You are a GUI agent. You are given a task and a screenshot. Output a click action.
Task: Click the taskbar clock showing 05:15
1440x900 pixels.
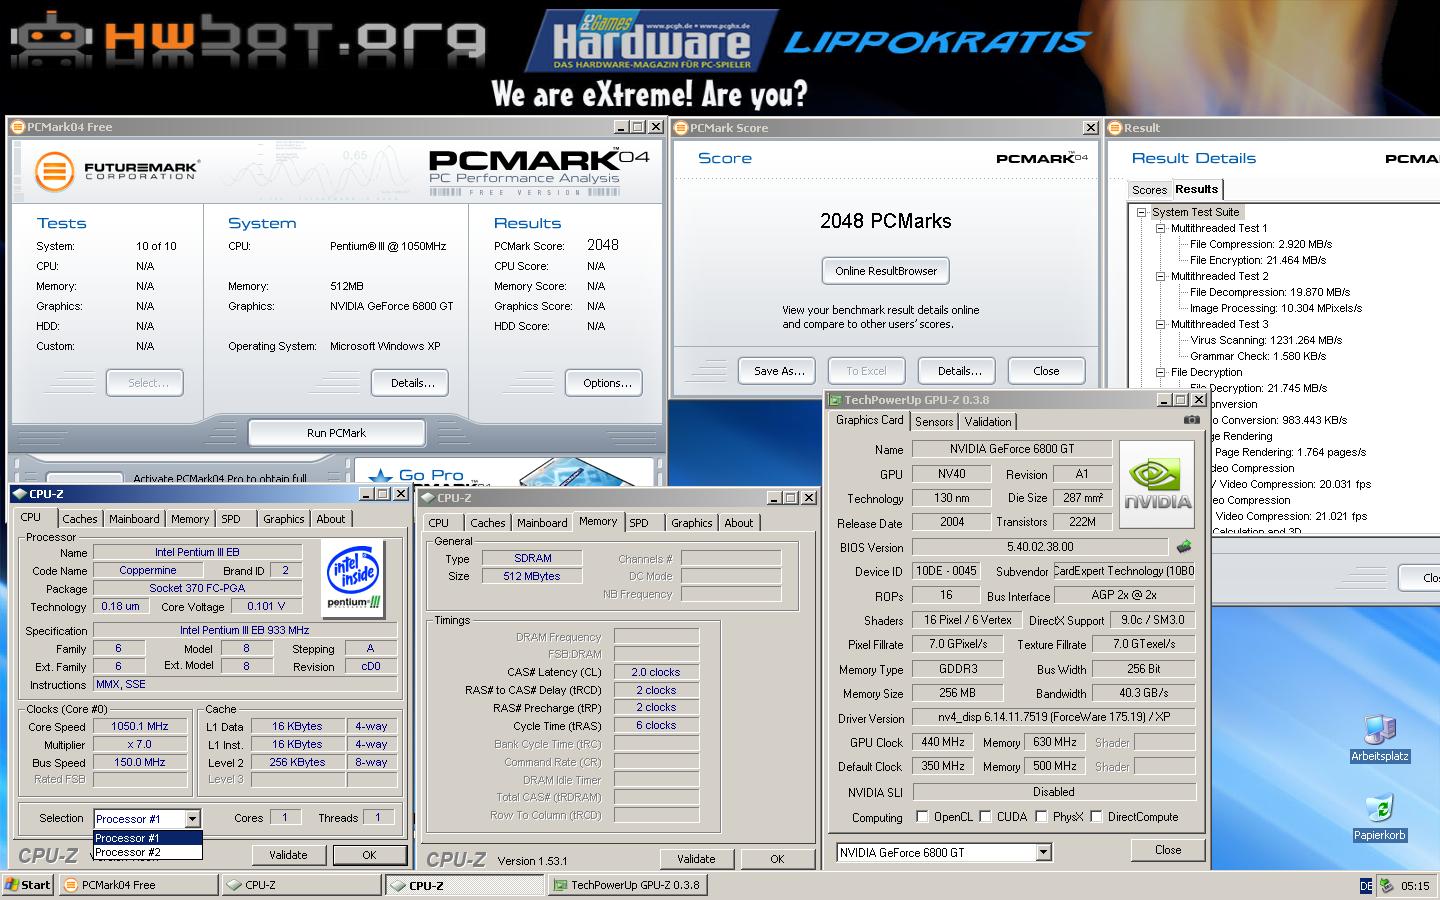1415,886
